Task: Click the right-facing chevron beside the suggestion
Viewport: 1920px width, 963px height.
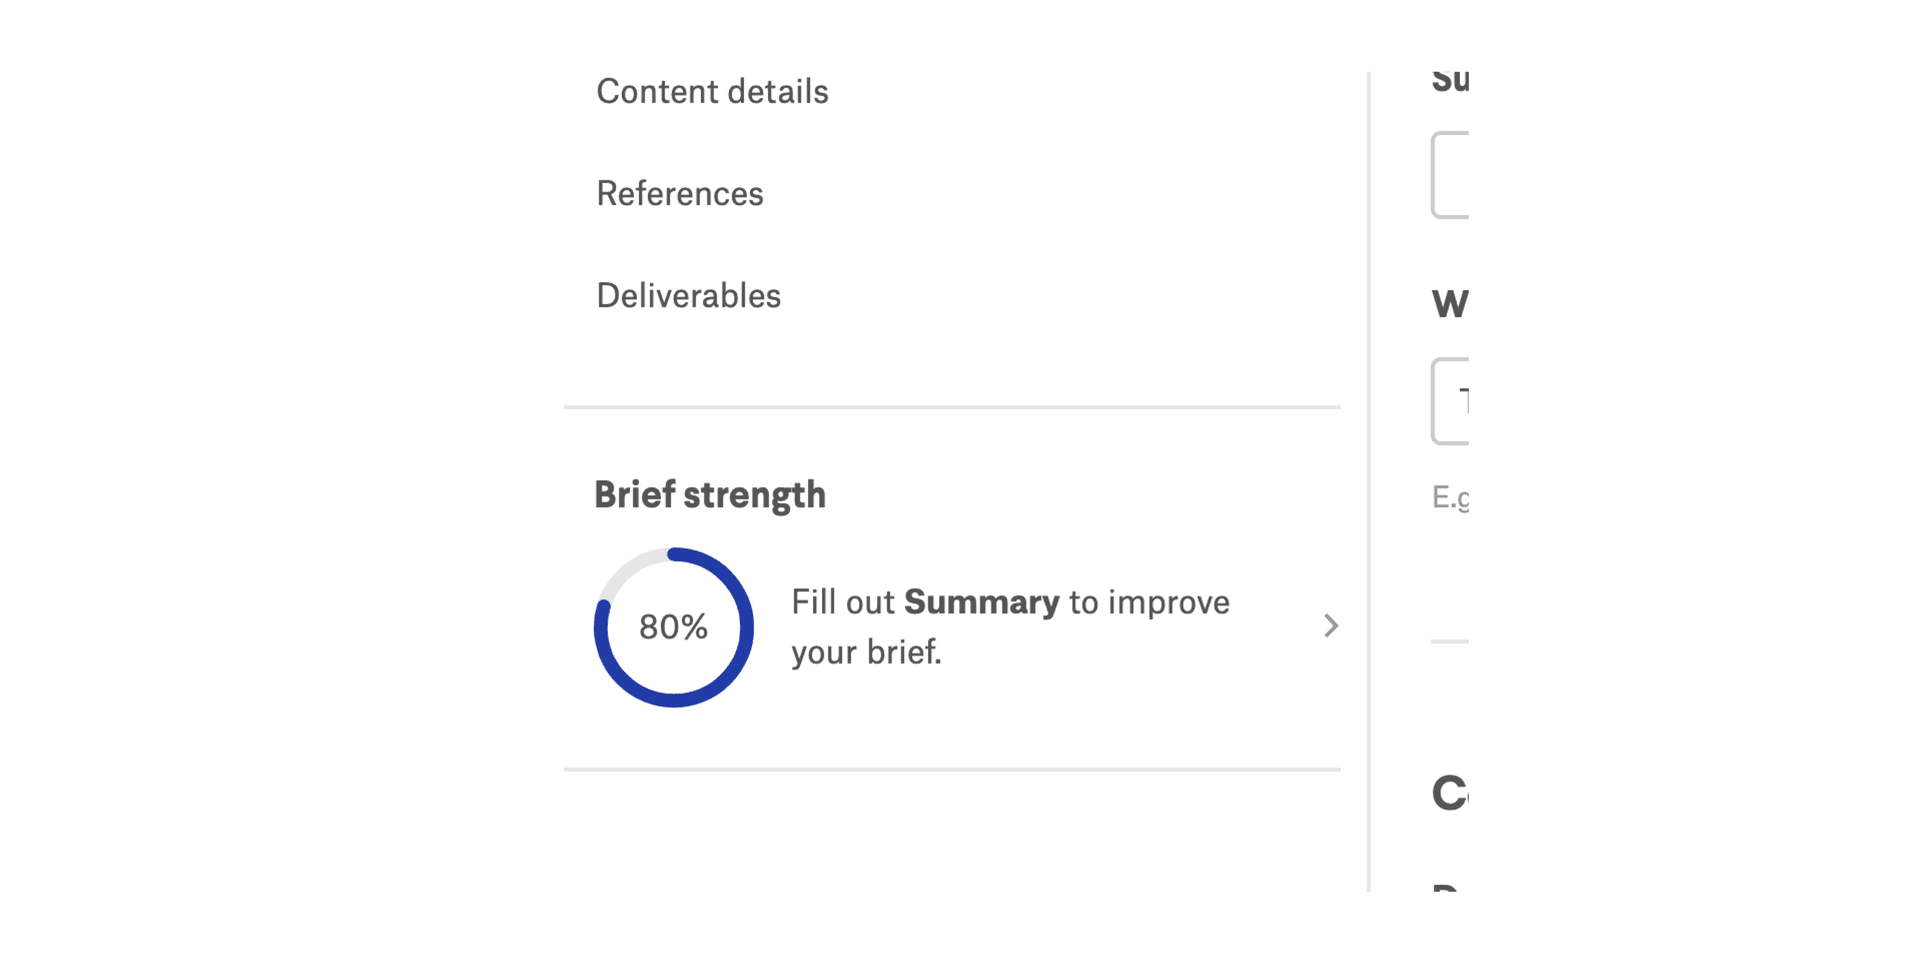Action: coord(1331,626)
